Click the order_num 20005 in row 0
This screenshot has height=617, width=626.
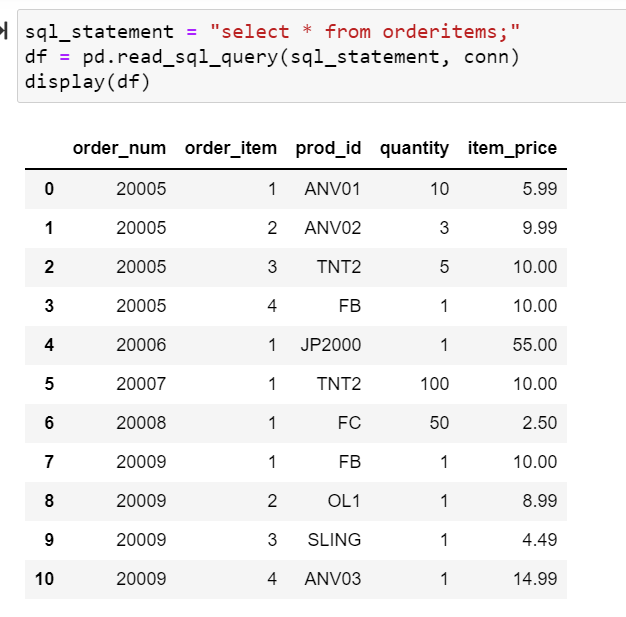pos(141,189)
